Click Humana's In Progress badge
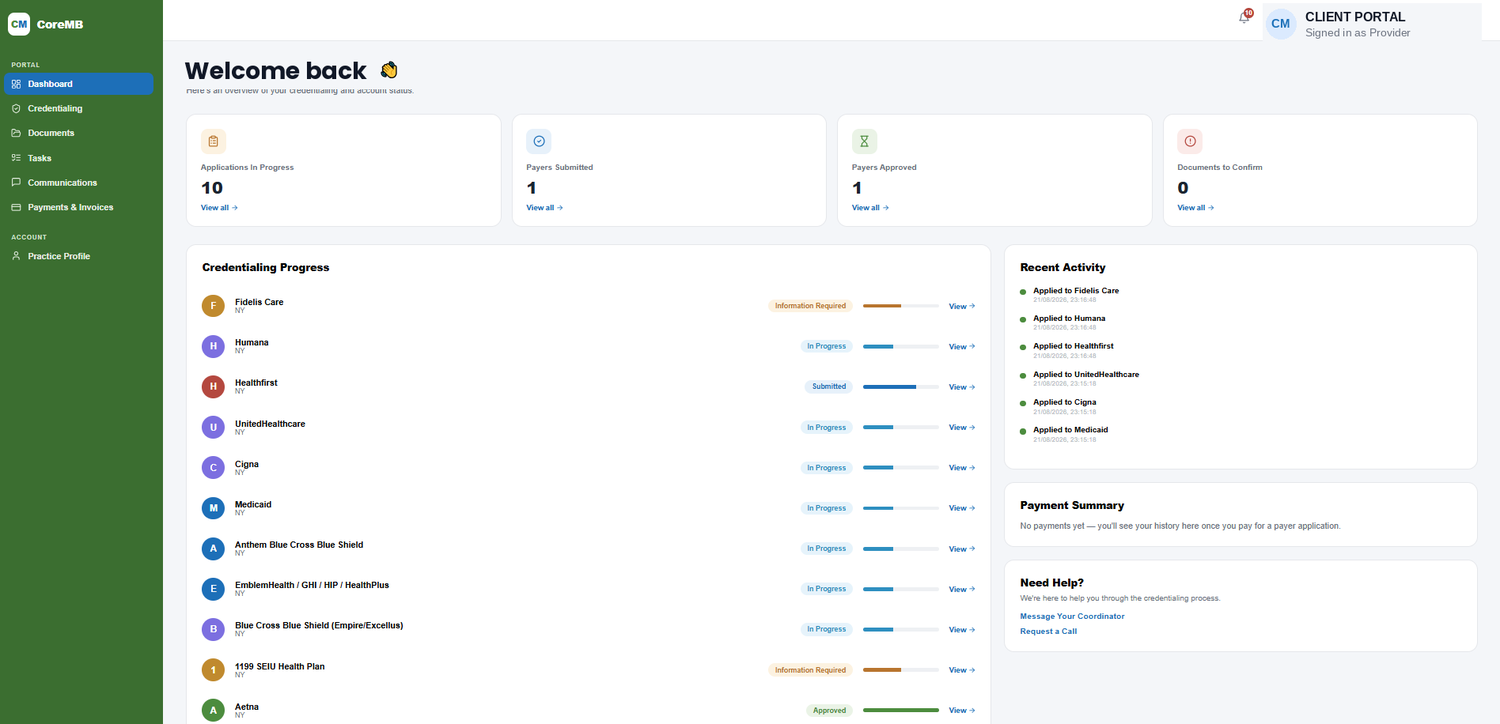Screen dimensions: 1500x724 click(826, 346)
